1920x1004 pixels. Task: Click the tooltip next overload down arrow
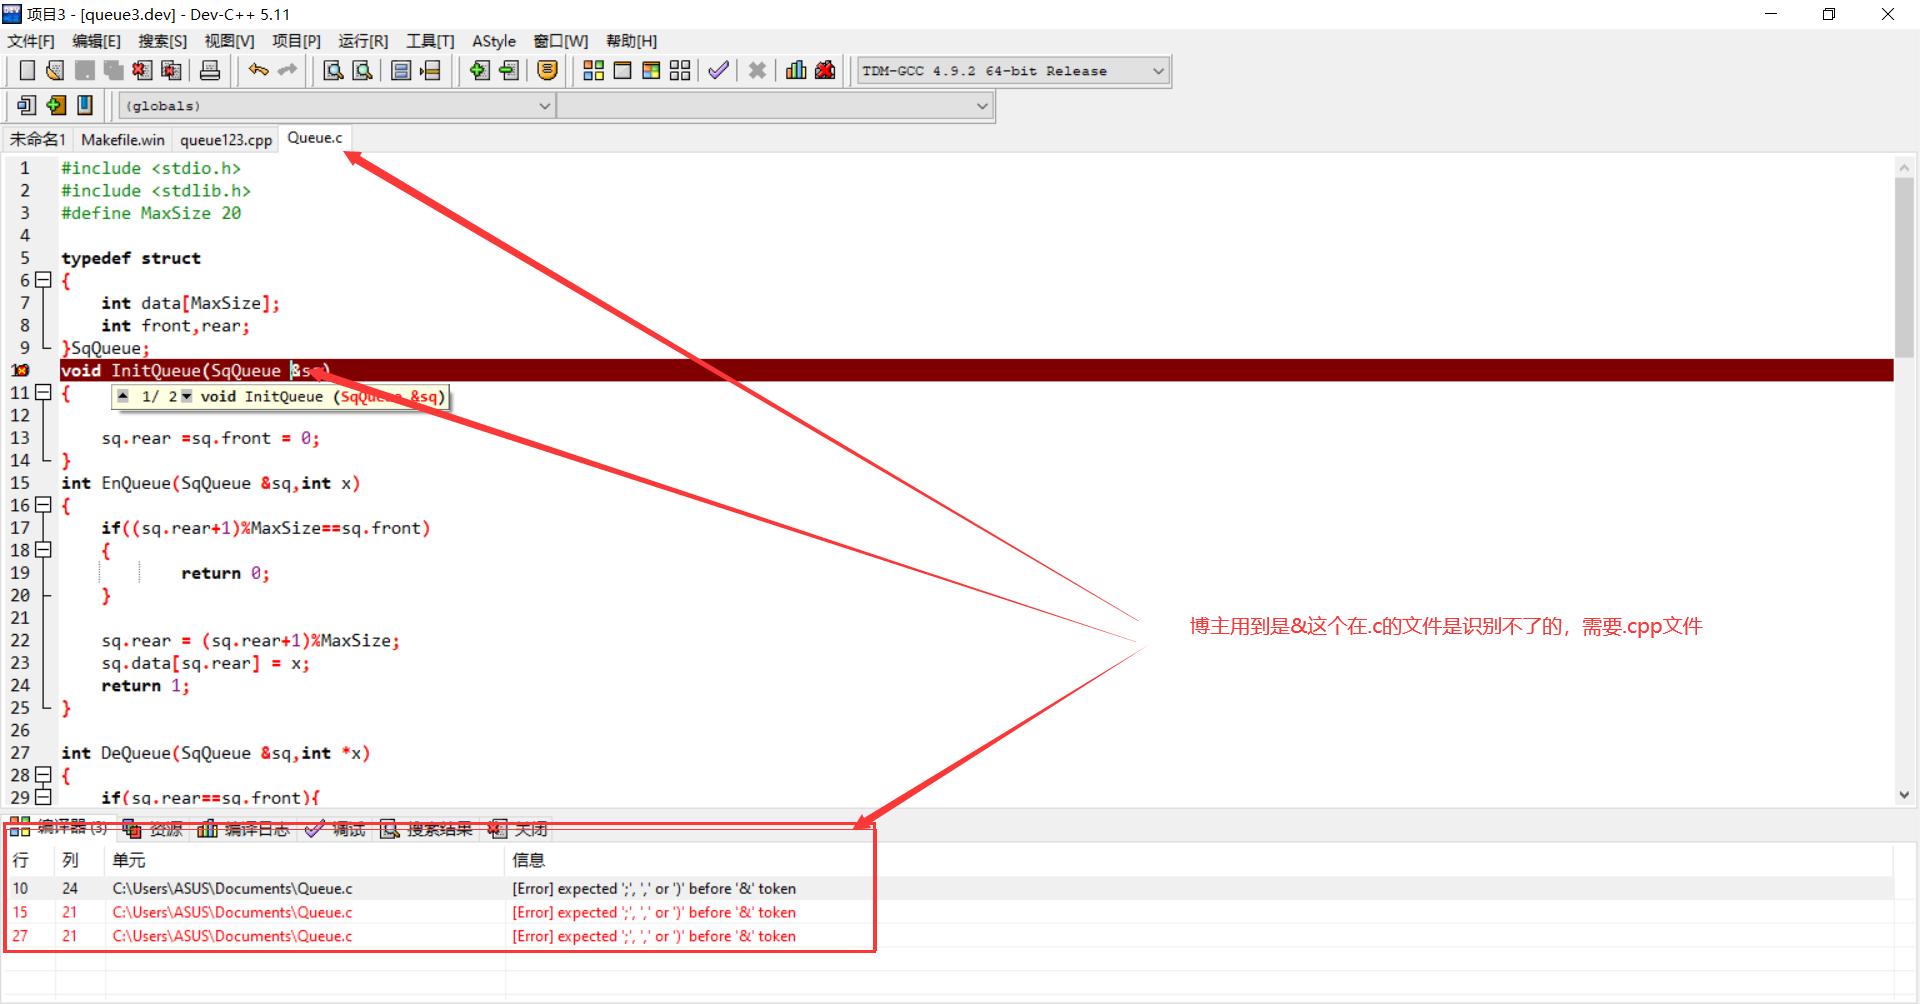click(x=186, y=396)
